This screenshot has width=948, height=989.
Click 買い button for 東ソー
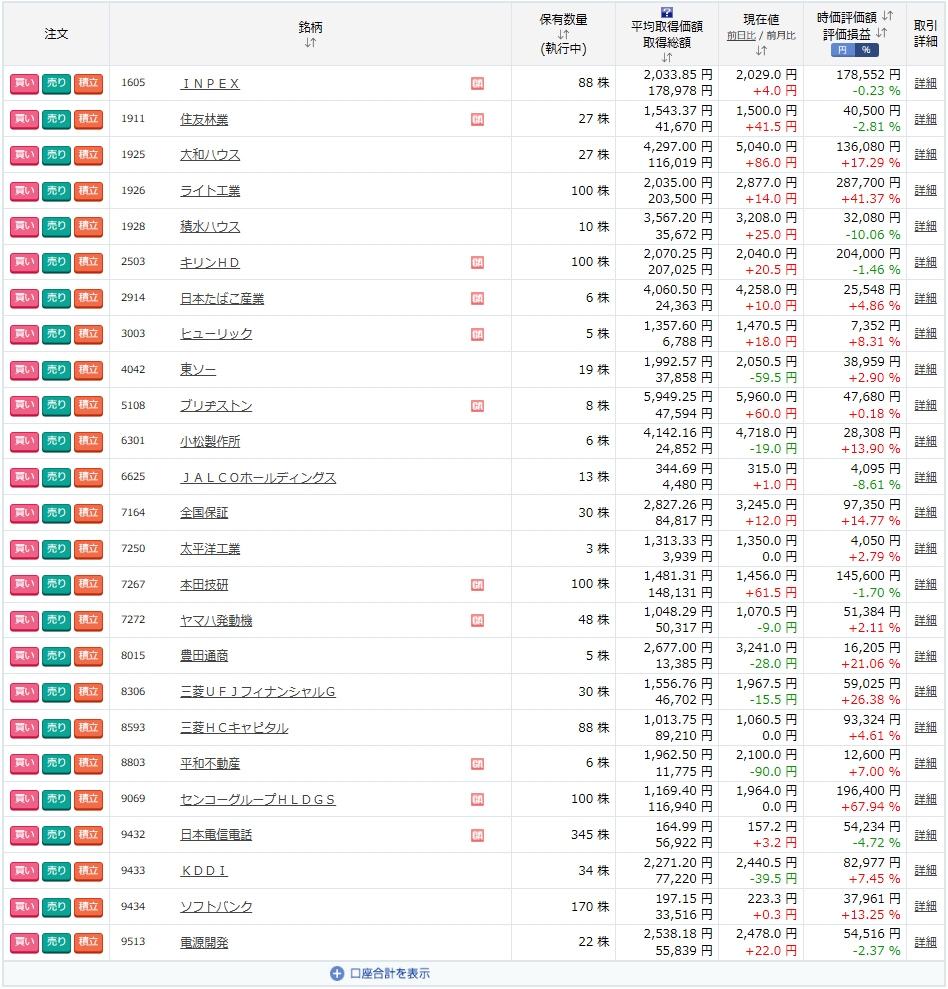25,370
